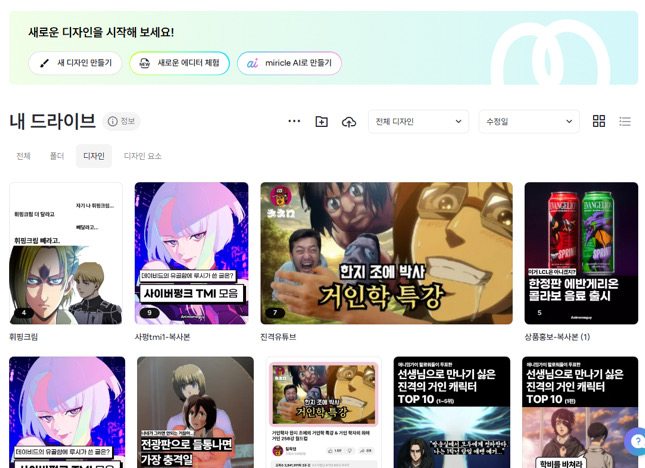The image size is (645, 468).
Task: Open the 전광판으로 들통나면 design thumbnail
Action: point(195,412)
